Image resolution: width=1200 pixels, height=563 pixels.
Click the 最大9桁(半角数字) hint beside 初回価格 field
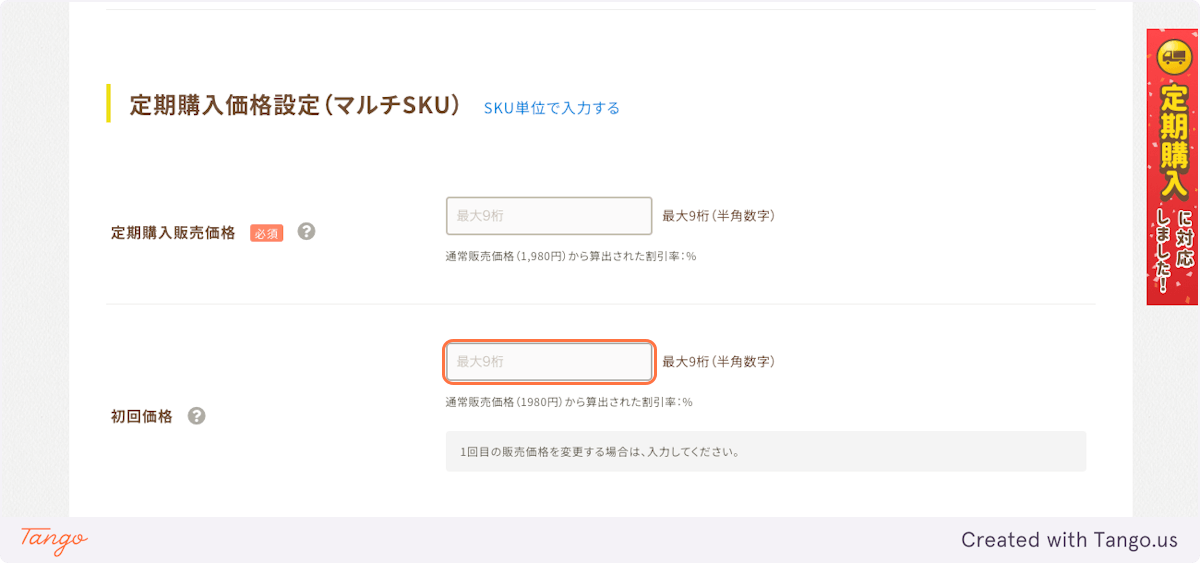(x=718, y=362)
